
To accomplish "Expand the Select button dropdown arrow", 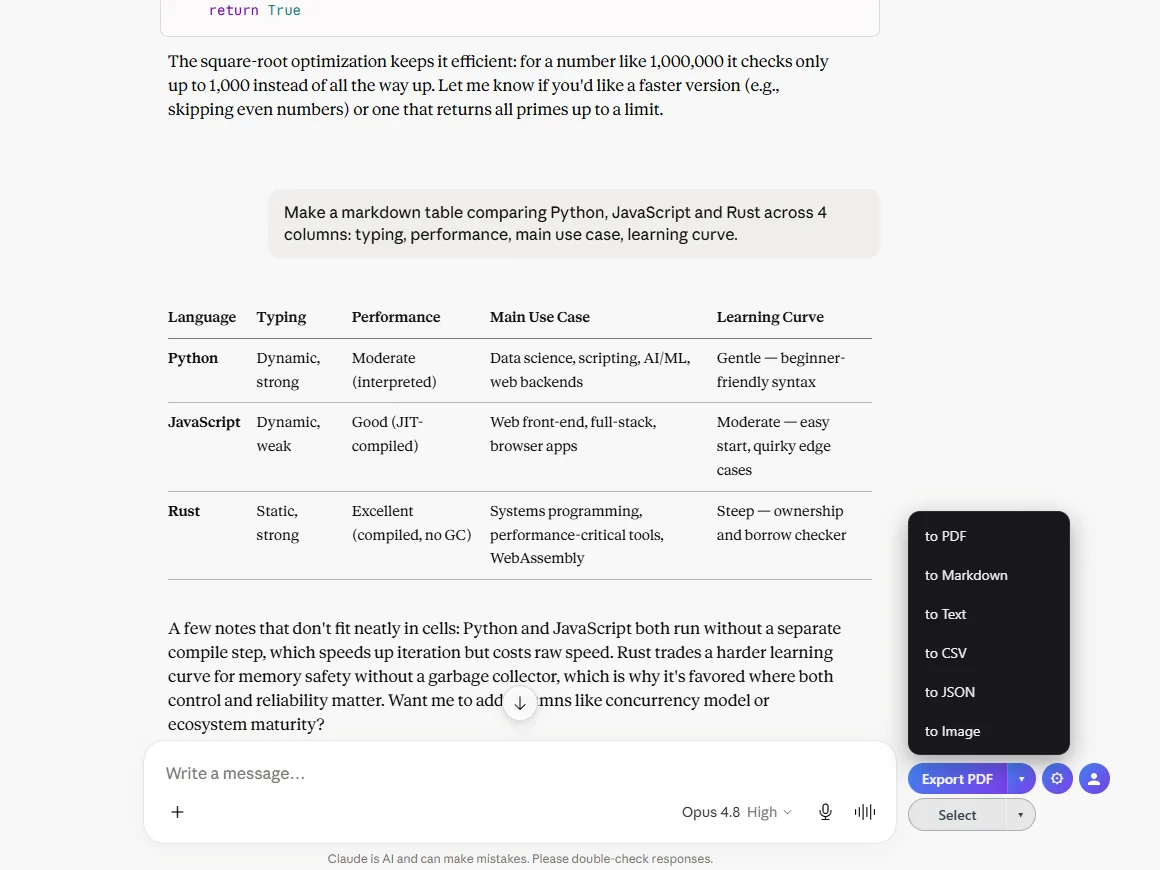I will [1020, 815].
